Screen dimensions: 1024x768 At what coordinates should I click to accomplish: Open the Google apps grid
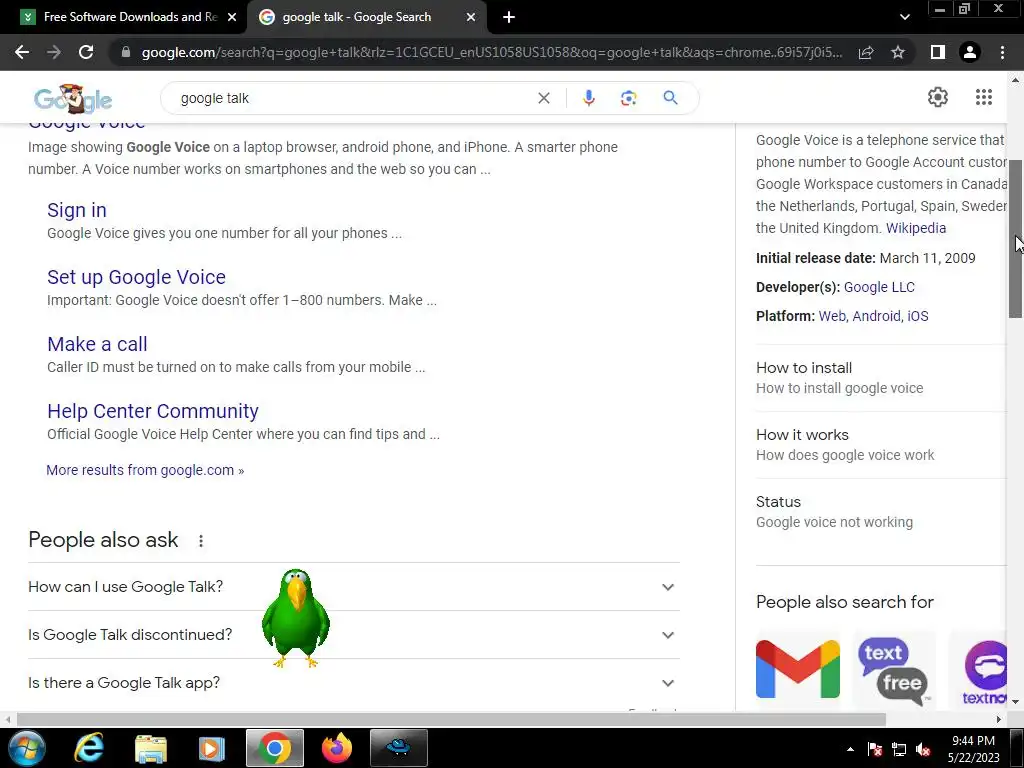tap(984, 97)
